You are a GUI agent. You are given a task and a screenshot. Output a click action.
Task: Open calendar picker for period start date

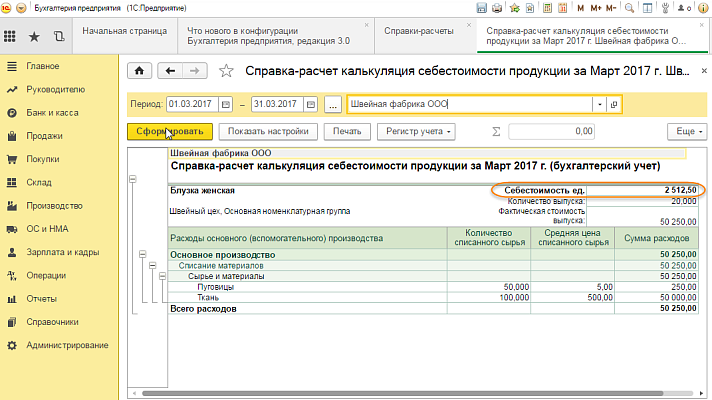pos(225,104)
